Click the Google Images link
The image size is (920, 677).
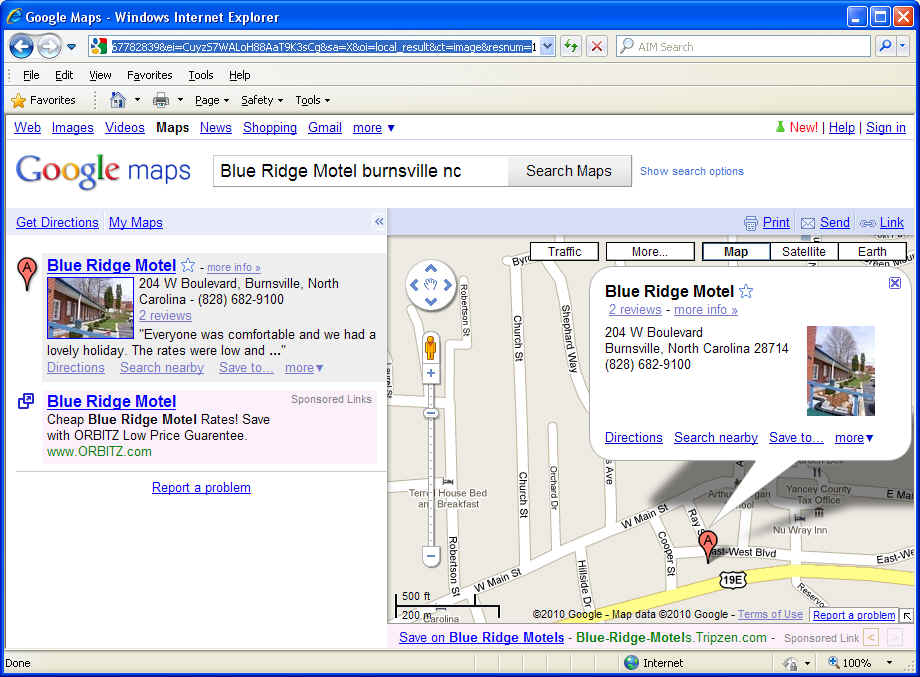(73, 127)
